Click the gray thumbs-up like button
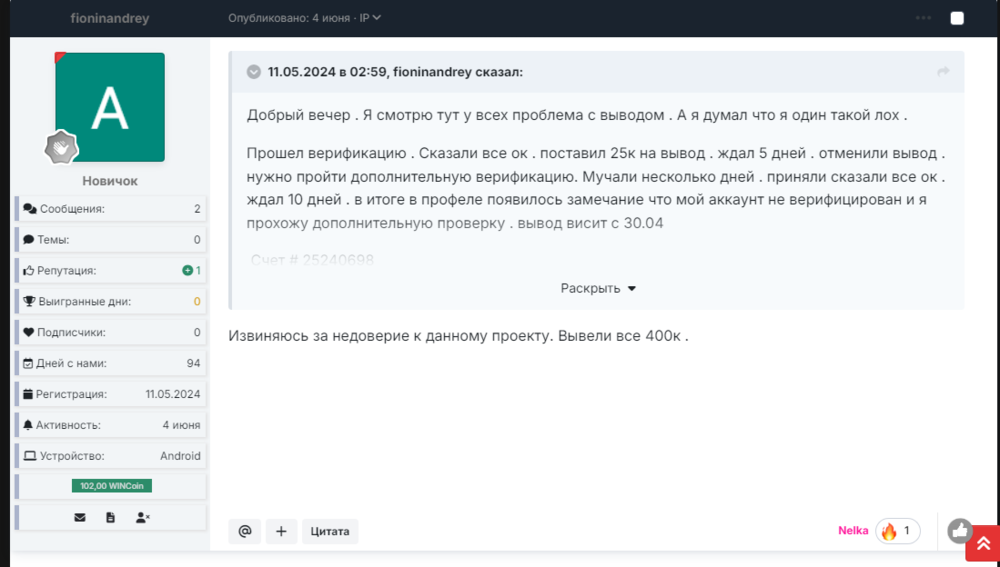Viewport: 1000px width, 567px height. coord(960,530)
